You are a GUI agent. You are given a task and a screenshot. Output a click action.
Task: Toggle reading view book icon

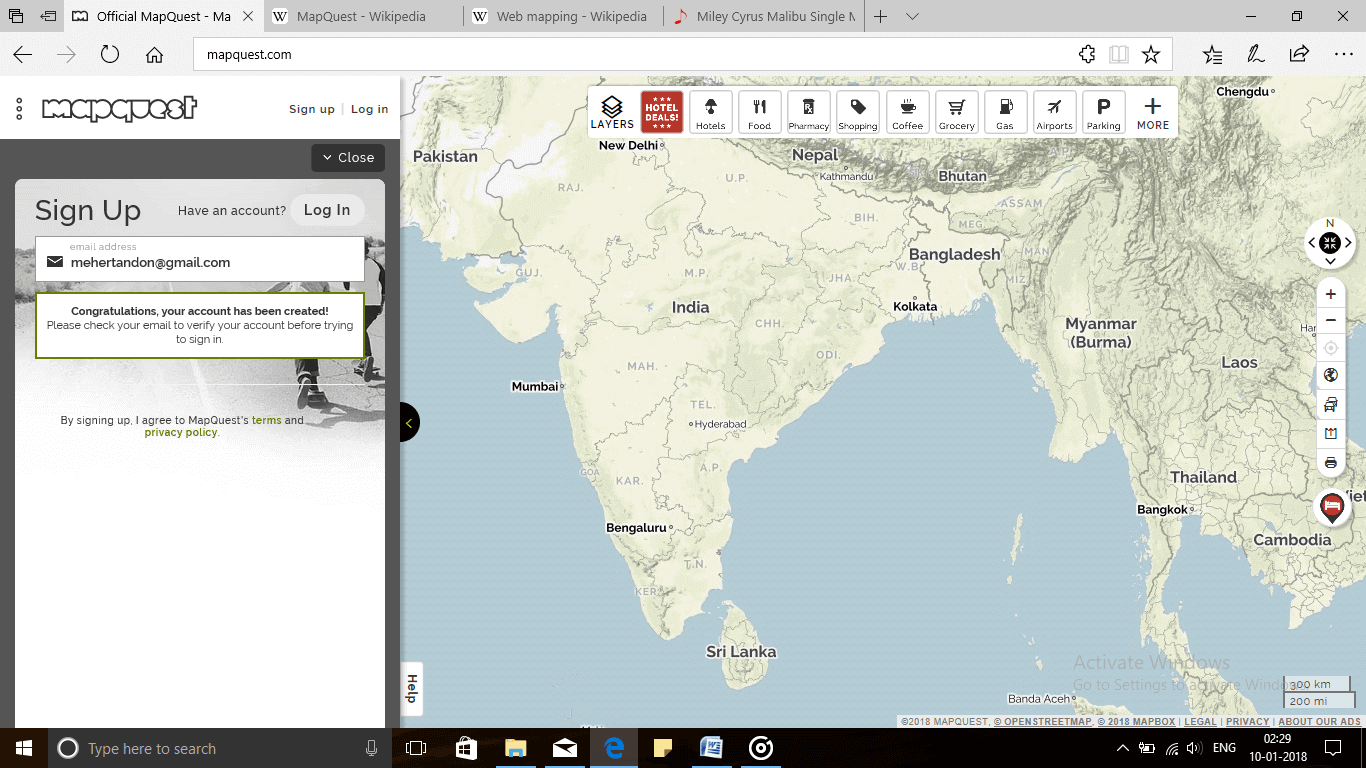(1119, 55)
